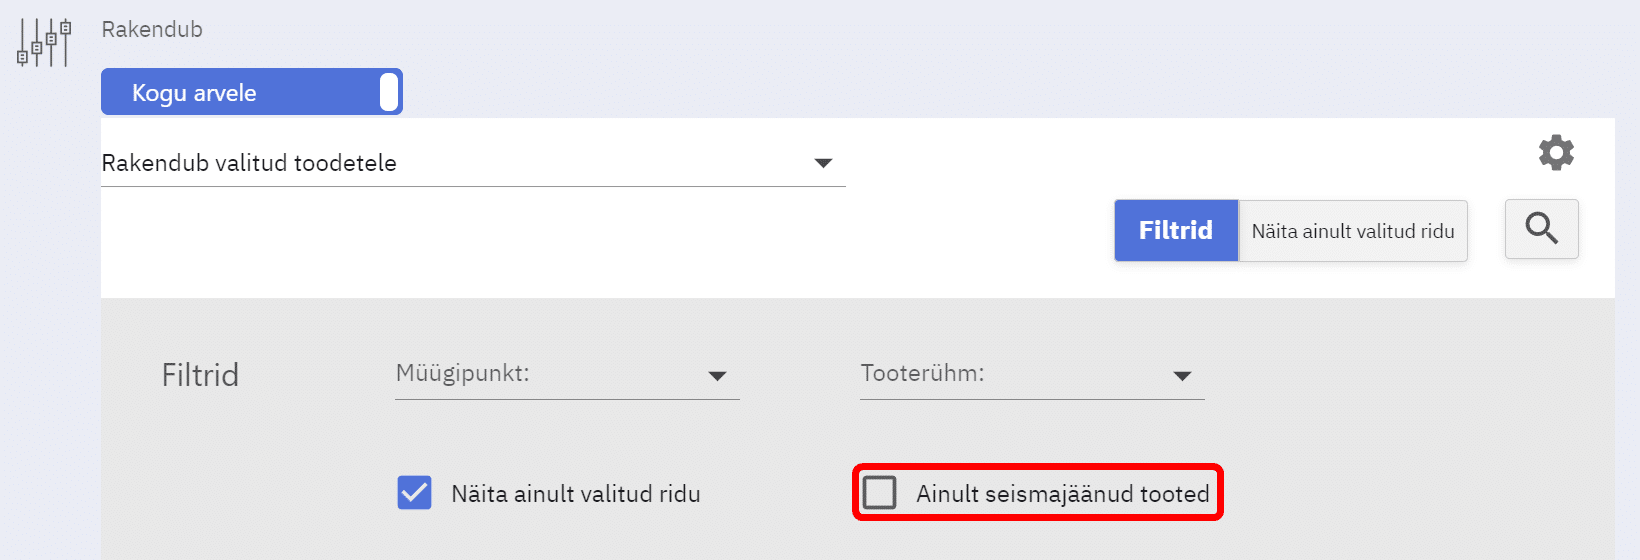Click the magnifying glass search button
The image size is (1640, 560).
pyautogui.click(x=1541, y=229)
